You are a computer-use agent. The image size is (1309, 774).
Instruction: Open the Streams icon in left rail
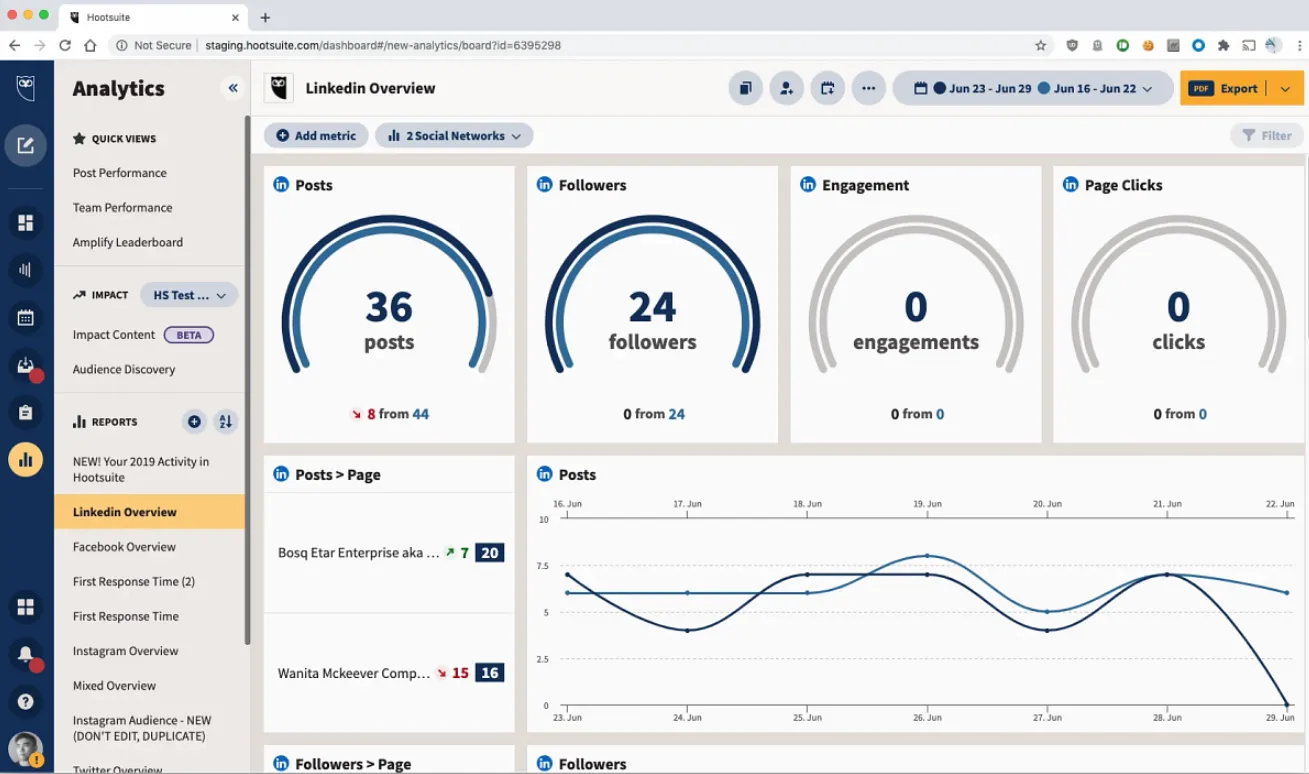coord(26,223)
